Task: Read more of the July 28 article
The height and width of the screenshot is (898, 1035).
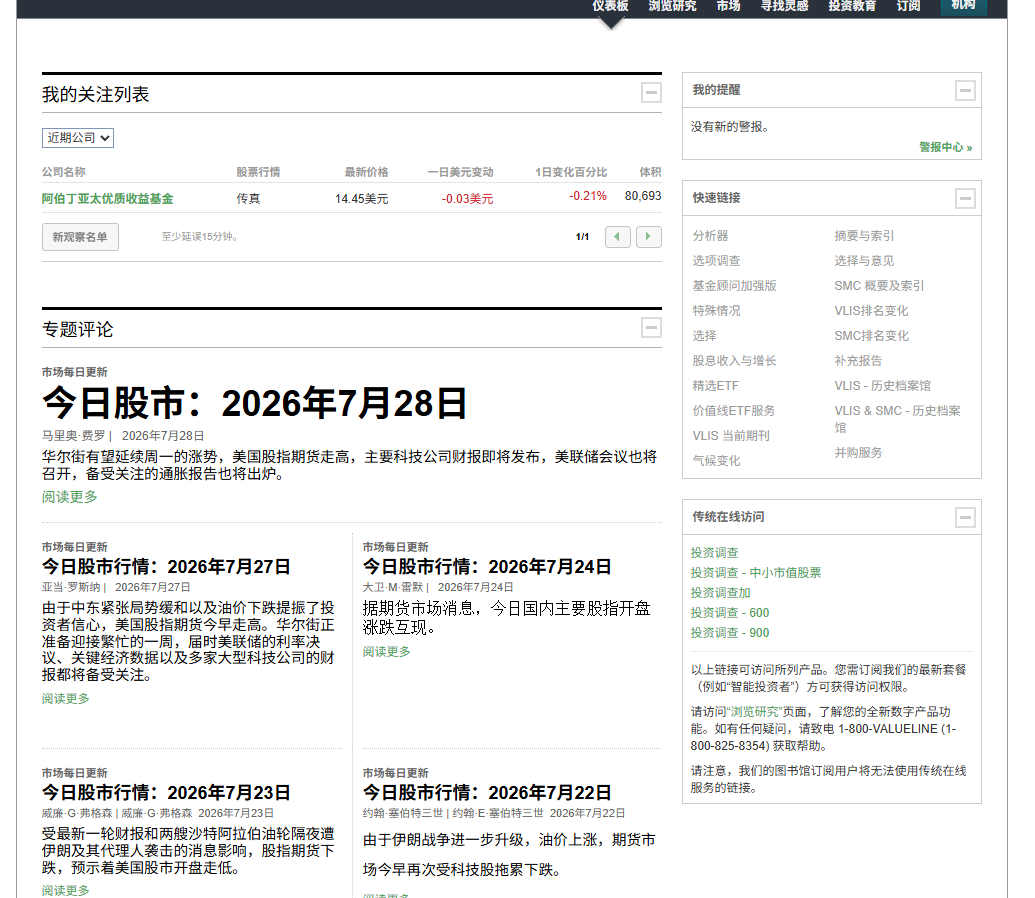Action: pyautogui.click(x=69, y=497)
